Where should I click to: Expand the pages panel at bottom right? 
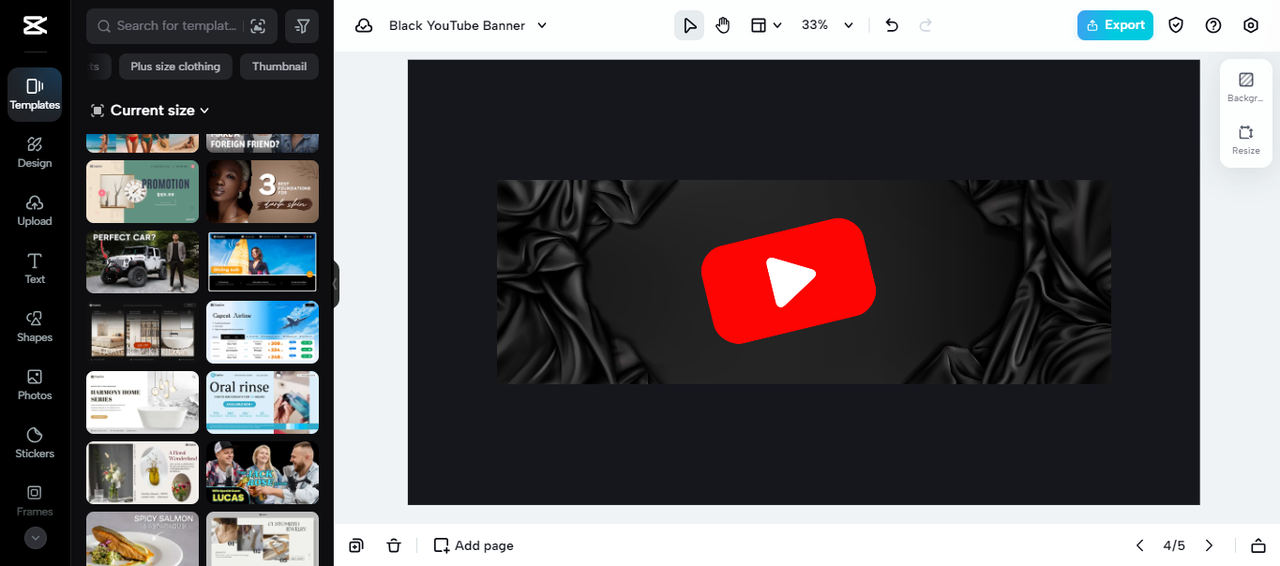1258,545
